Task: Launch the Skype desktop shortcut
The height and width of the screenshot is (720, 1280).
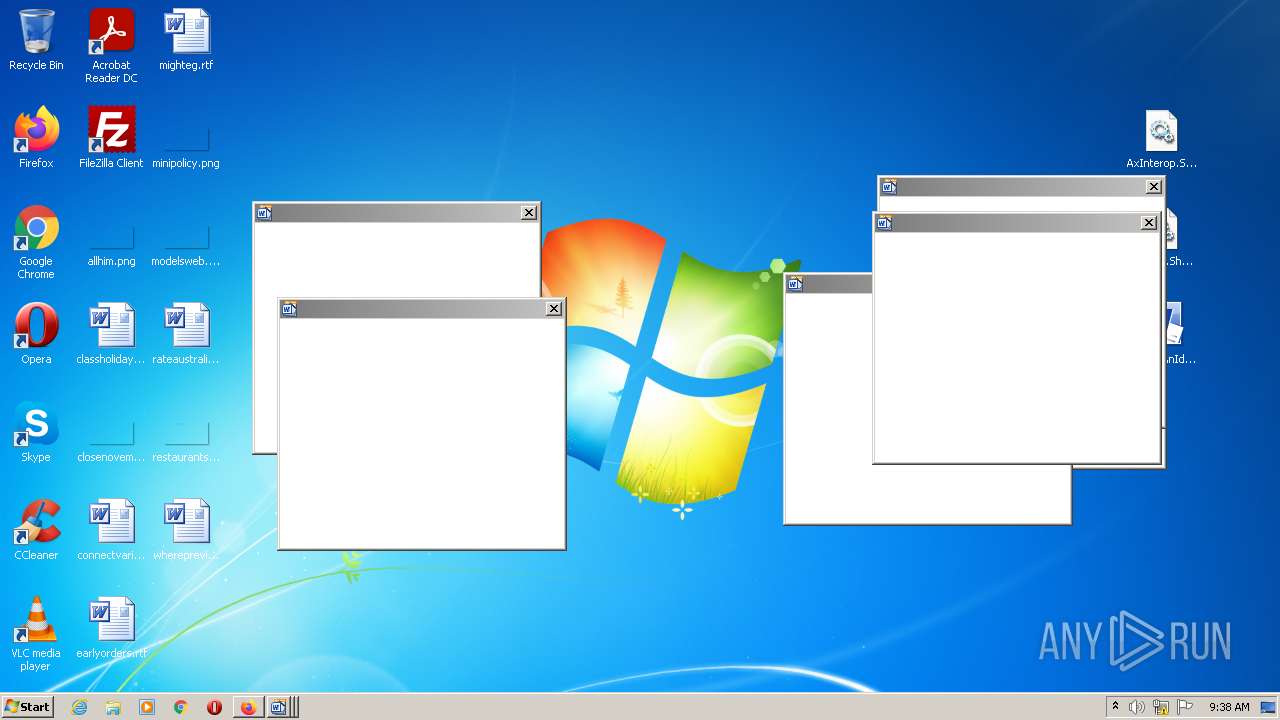Action: pyautogui.click(x=36, y=432)
